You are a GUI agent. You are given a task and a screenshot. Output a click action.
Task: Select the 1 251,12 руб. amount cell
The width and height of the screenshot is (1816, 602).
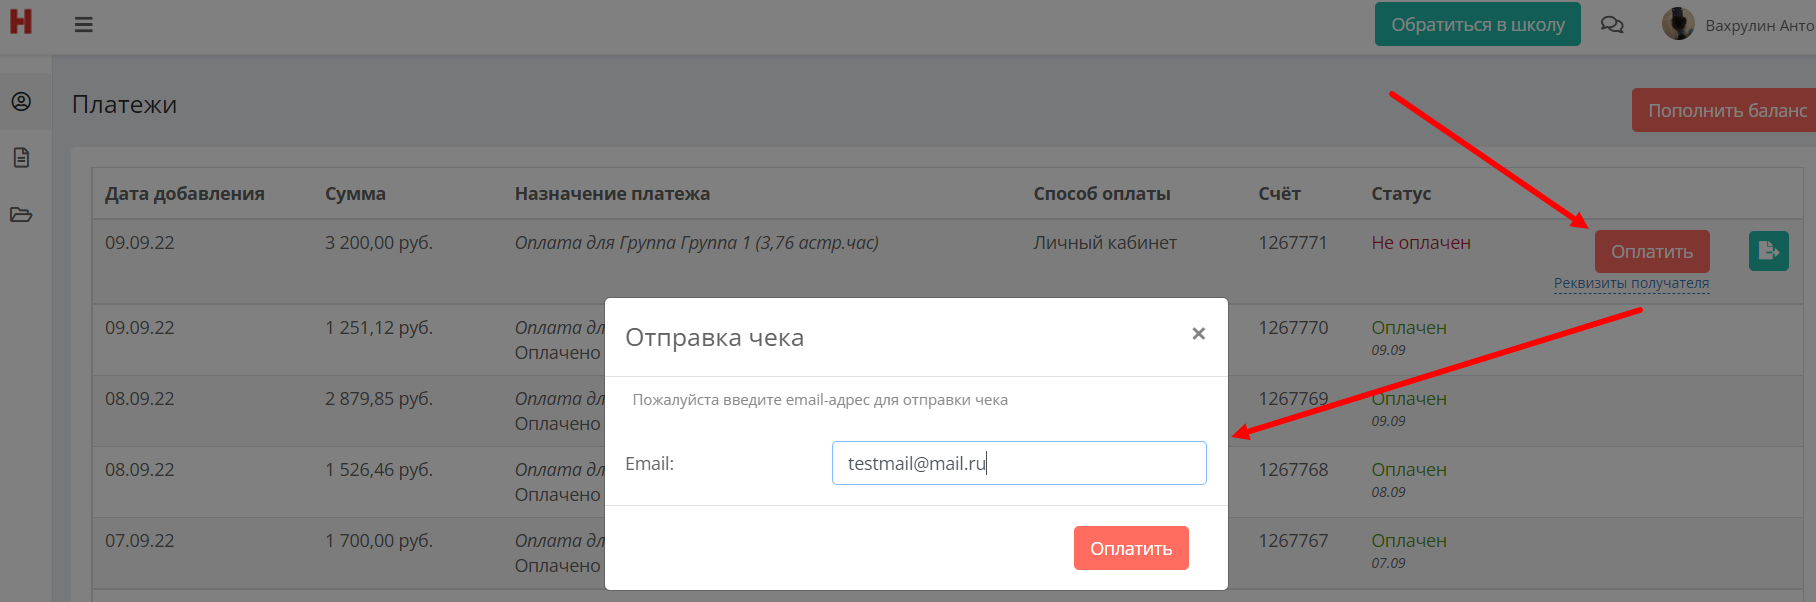click(379, 327)
